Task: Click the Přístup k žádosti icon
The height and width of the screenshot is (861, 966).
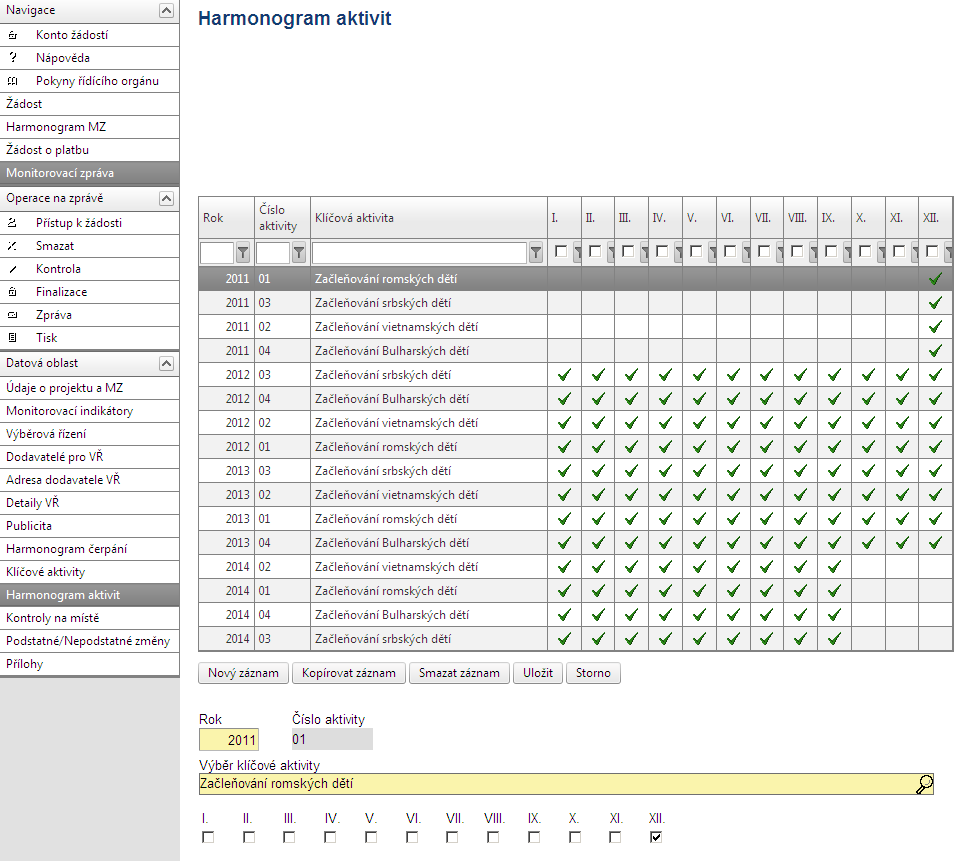Action: click(12, 223)
